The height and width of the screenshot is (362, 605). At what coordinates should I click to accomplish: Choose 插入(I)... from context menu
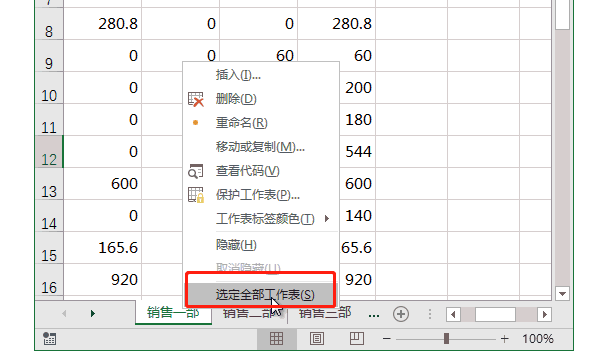click(x=238, y=75)
